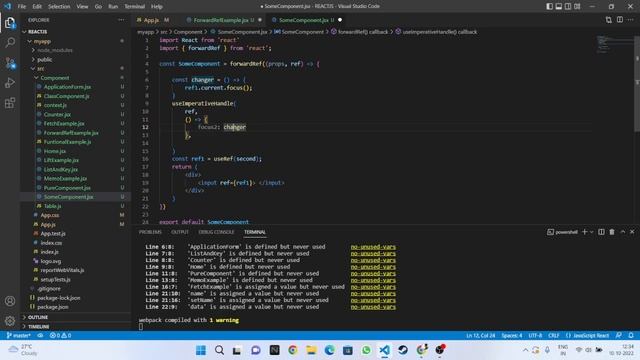Open the File menu

[22, 7]
